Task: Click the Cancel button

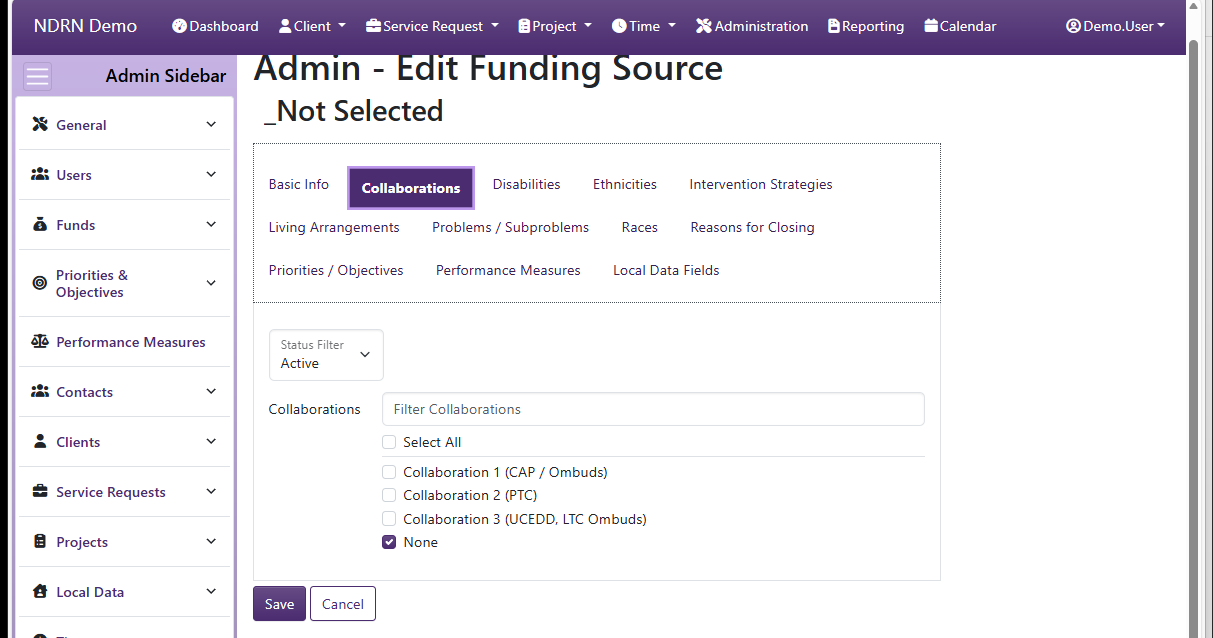Action: point(343,604)
